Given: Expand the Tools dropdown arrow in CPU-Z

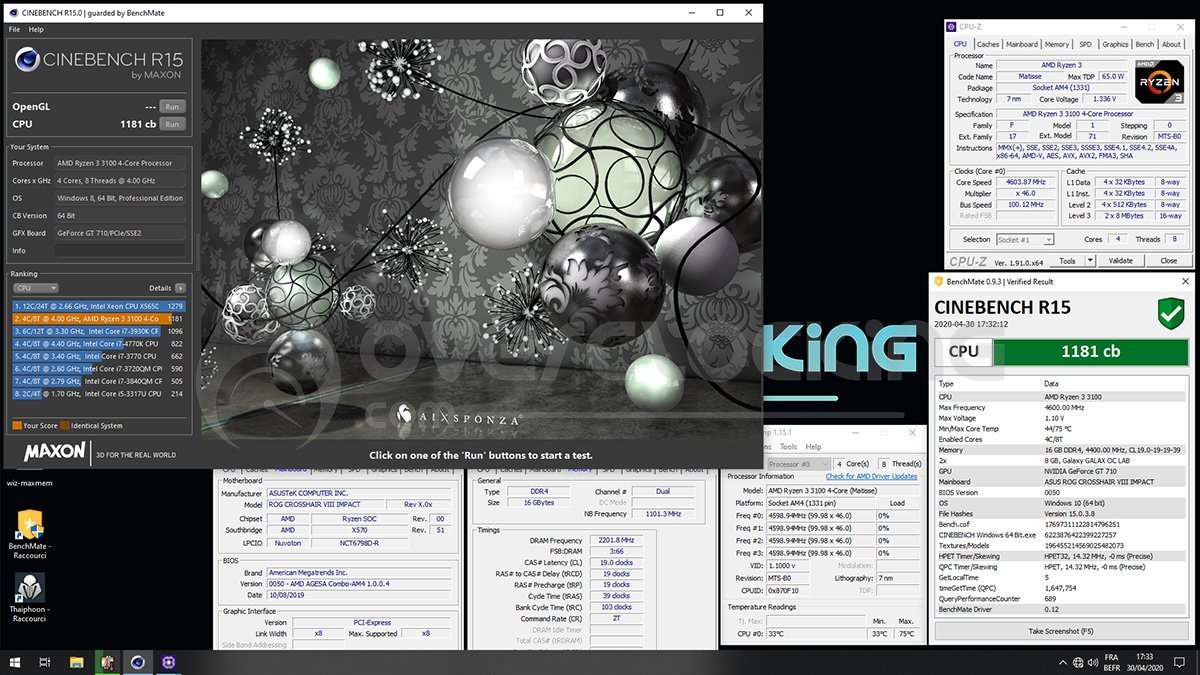Looking at the screenshot, I should click(1090, 260).
